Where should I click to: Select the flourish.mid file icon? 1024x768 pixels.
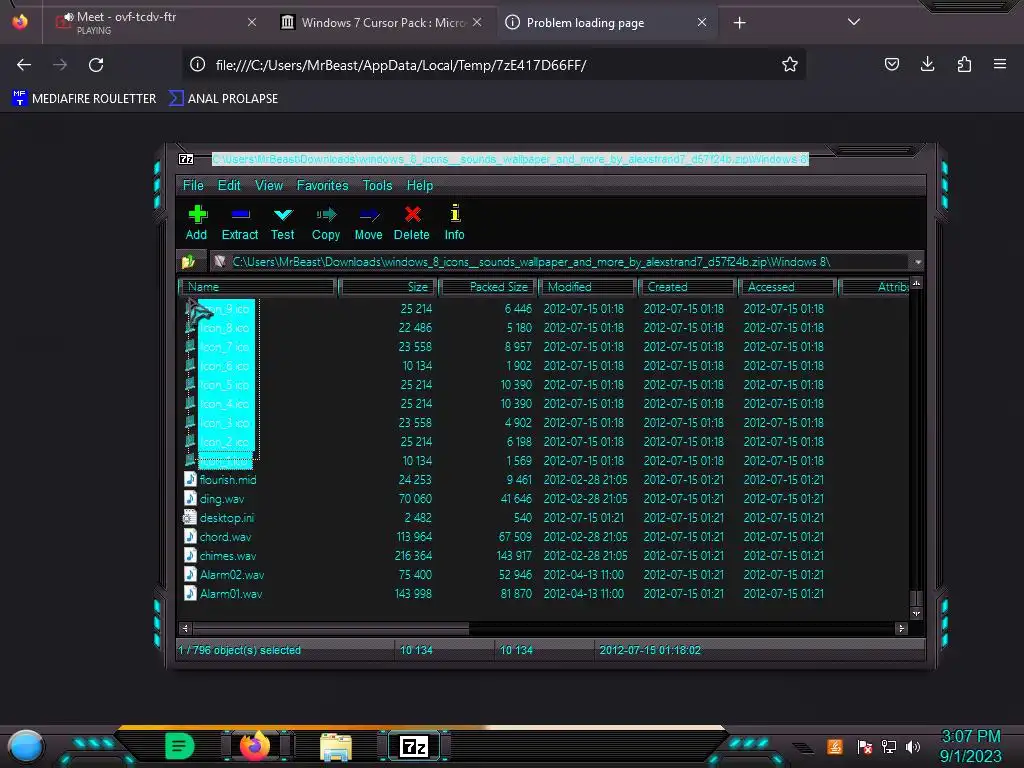click(190, 479)
